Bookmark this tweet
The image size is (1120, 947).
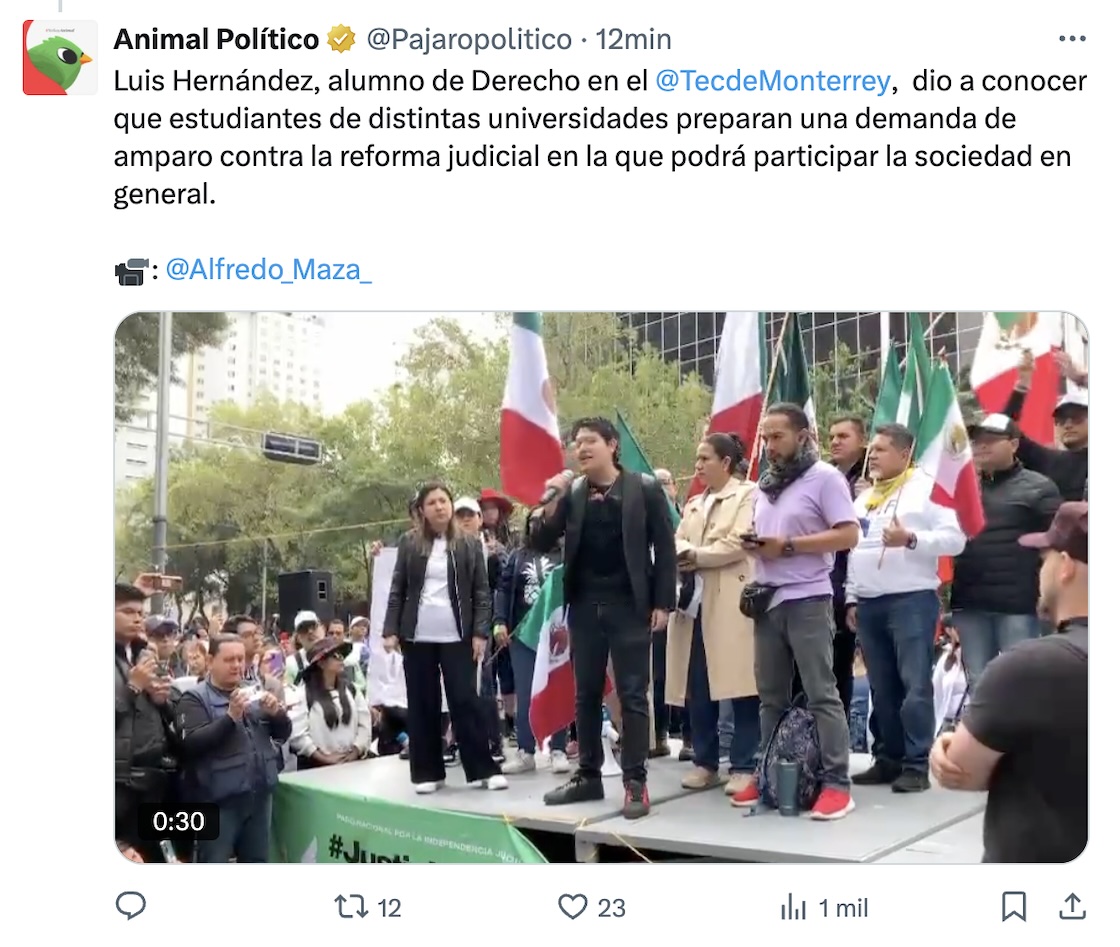point(1014,907)
